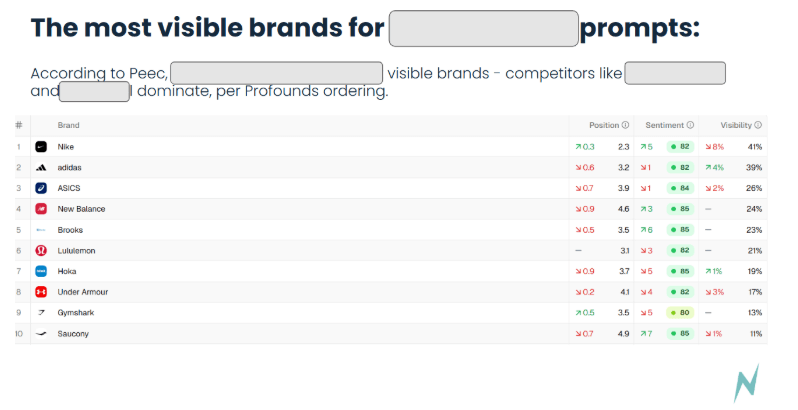Viewport: 798px width, 410px height.
Task: Open the Brooks brand name
Action: click(71, 230)
